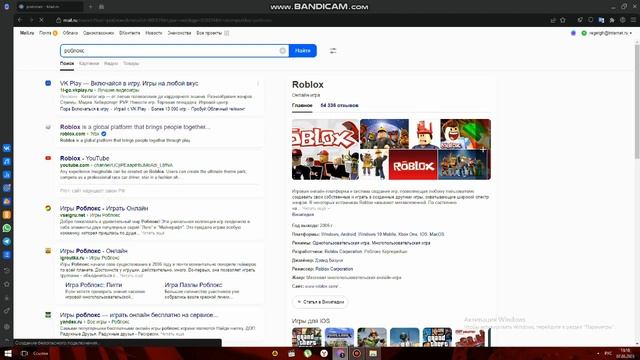Image resolution: width=640 pixels, height=360 pixels.
Task: Select the Поиск tab
Action: pos(67,64)
